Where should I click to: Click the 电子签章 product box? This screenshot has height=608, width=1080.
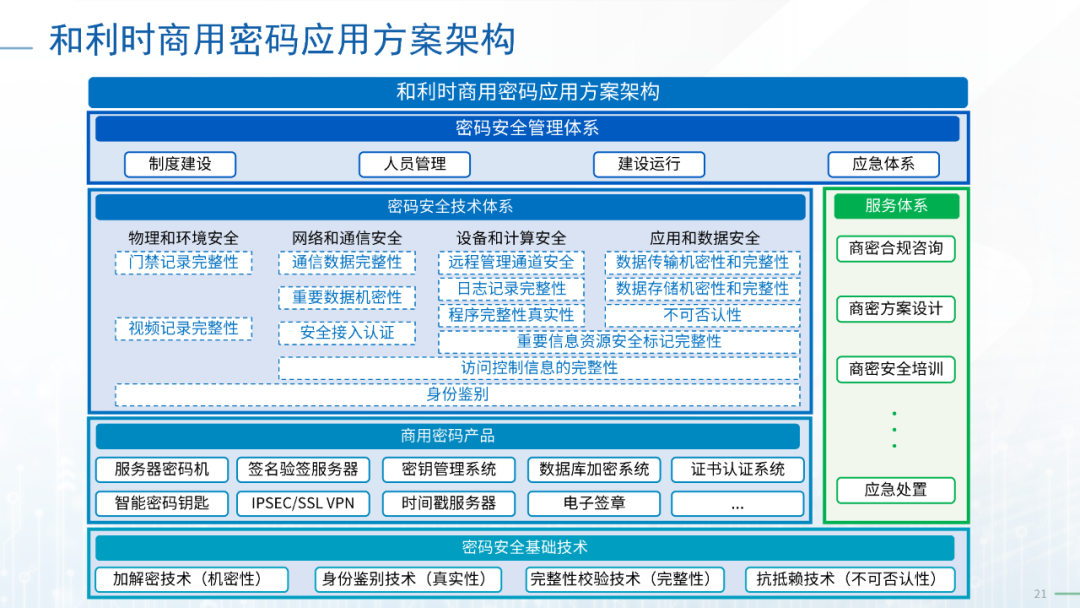[x=594, y=503]
